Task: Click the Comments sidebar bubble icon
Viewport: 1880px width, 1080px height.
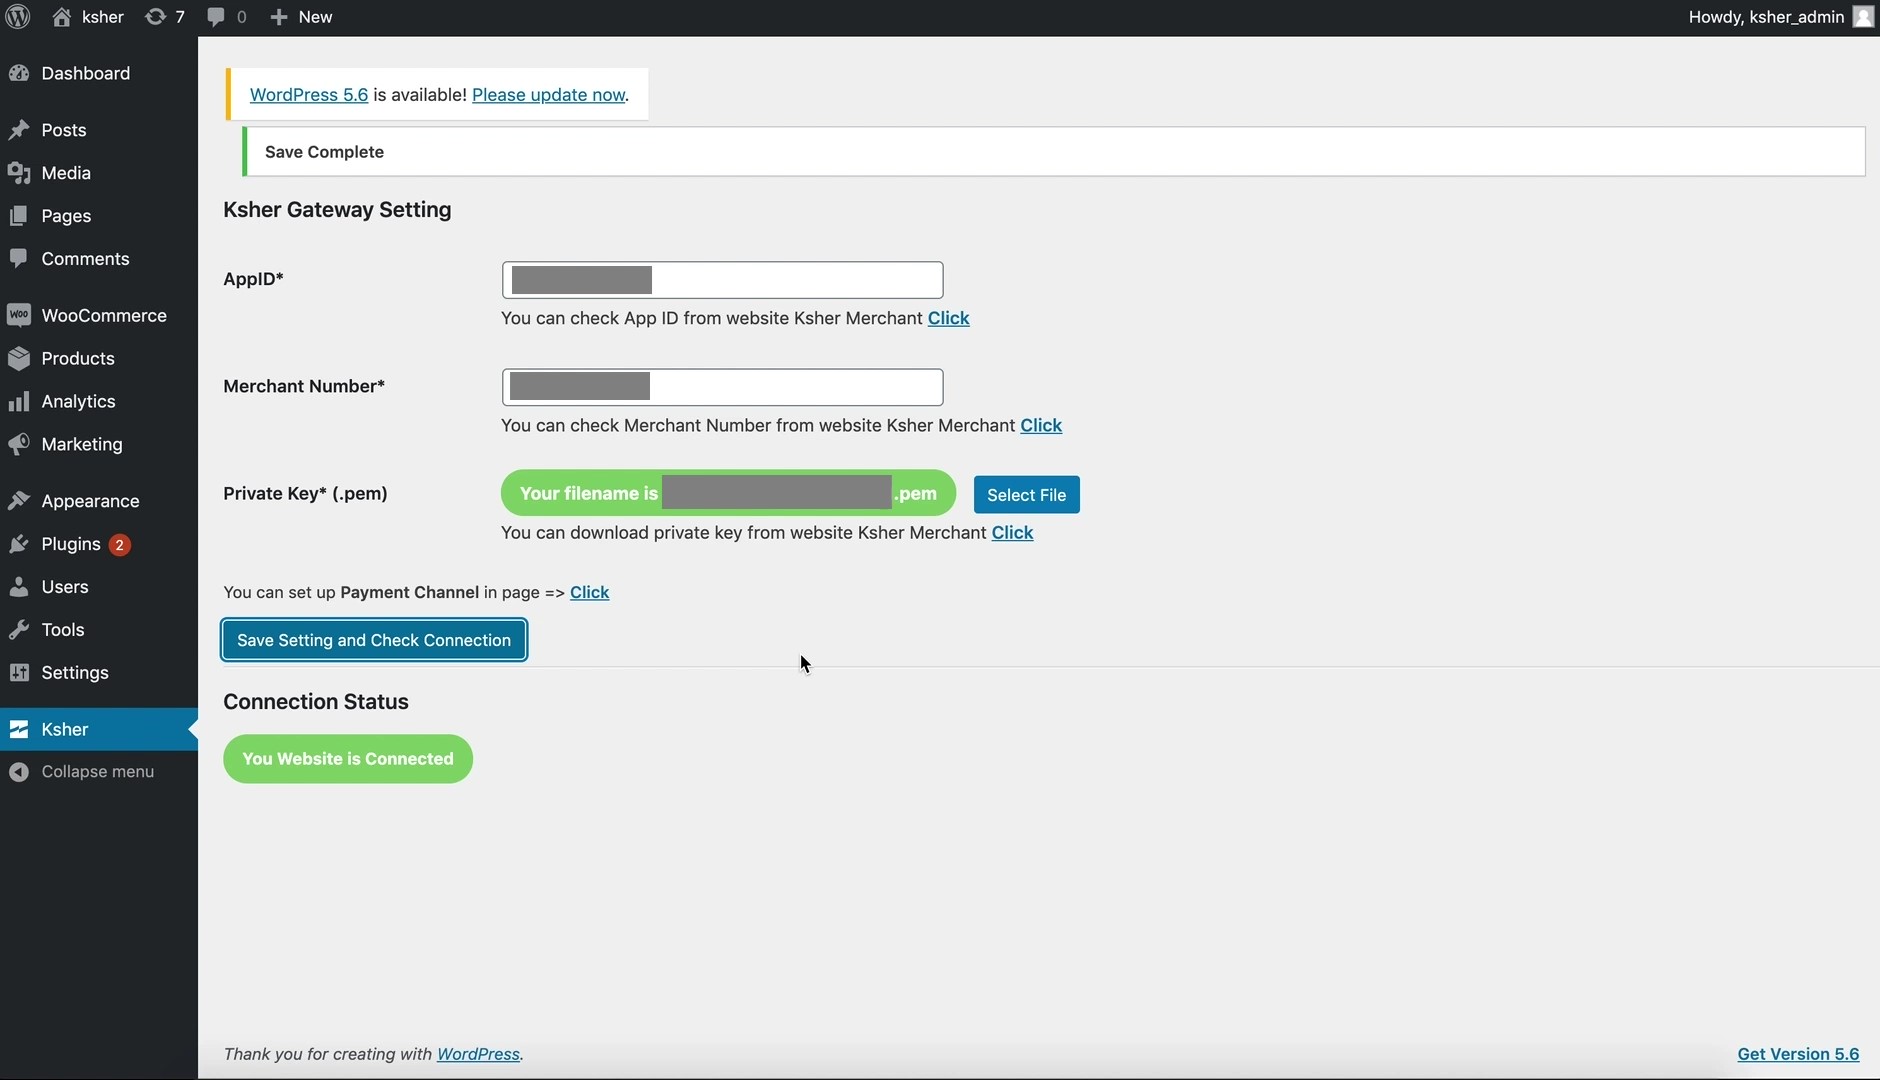Action: (19, 259)
